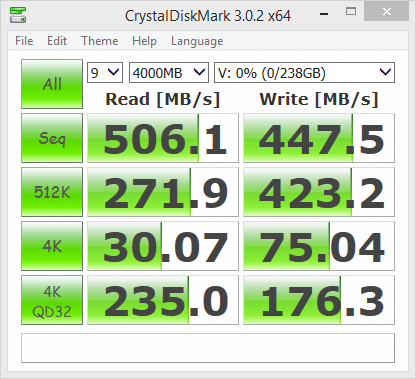Click the empty comment field at the bottom
The height and width of the screenshot is (379, 416).
[x=208, y=348]
